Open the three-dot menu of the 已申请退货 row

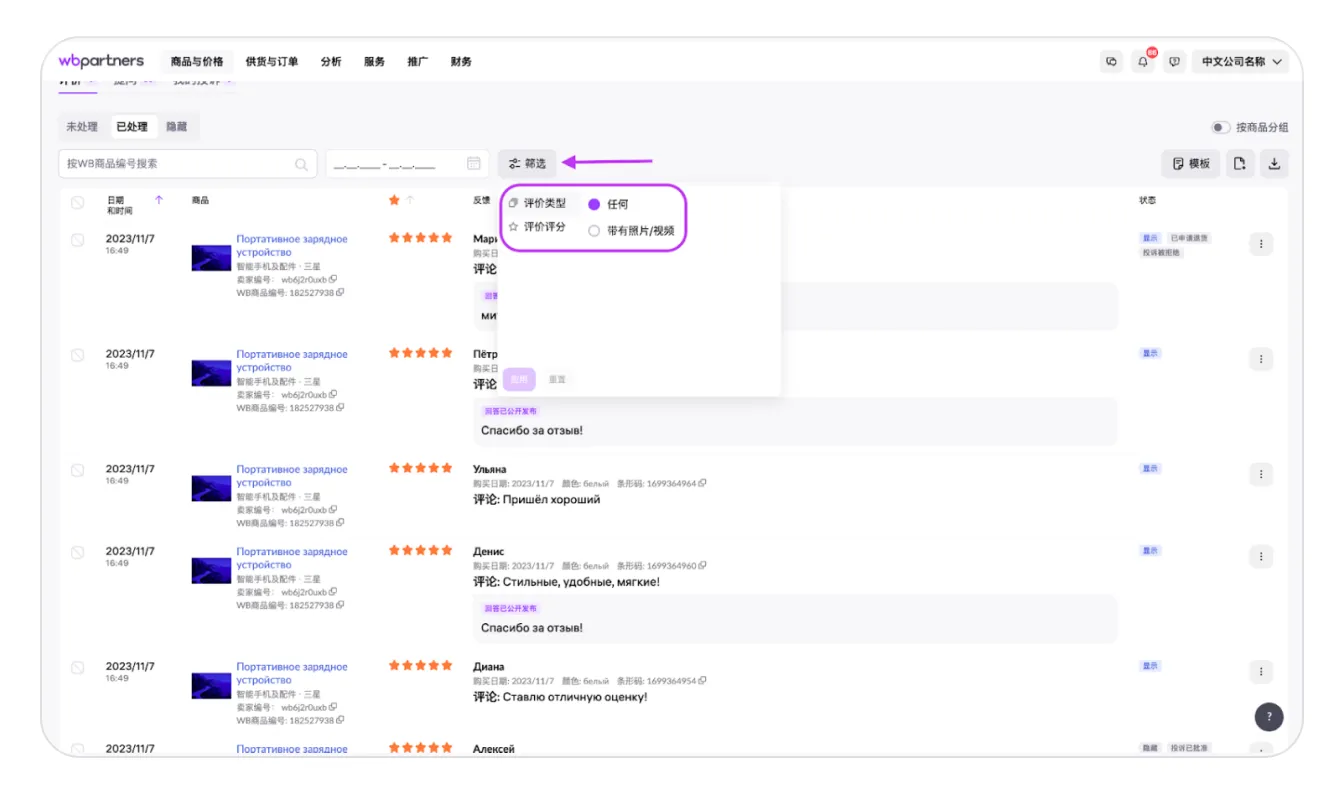click(x=1261, y=244)
